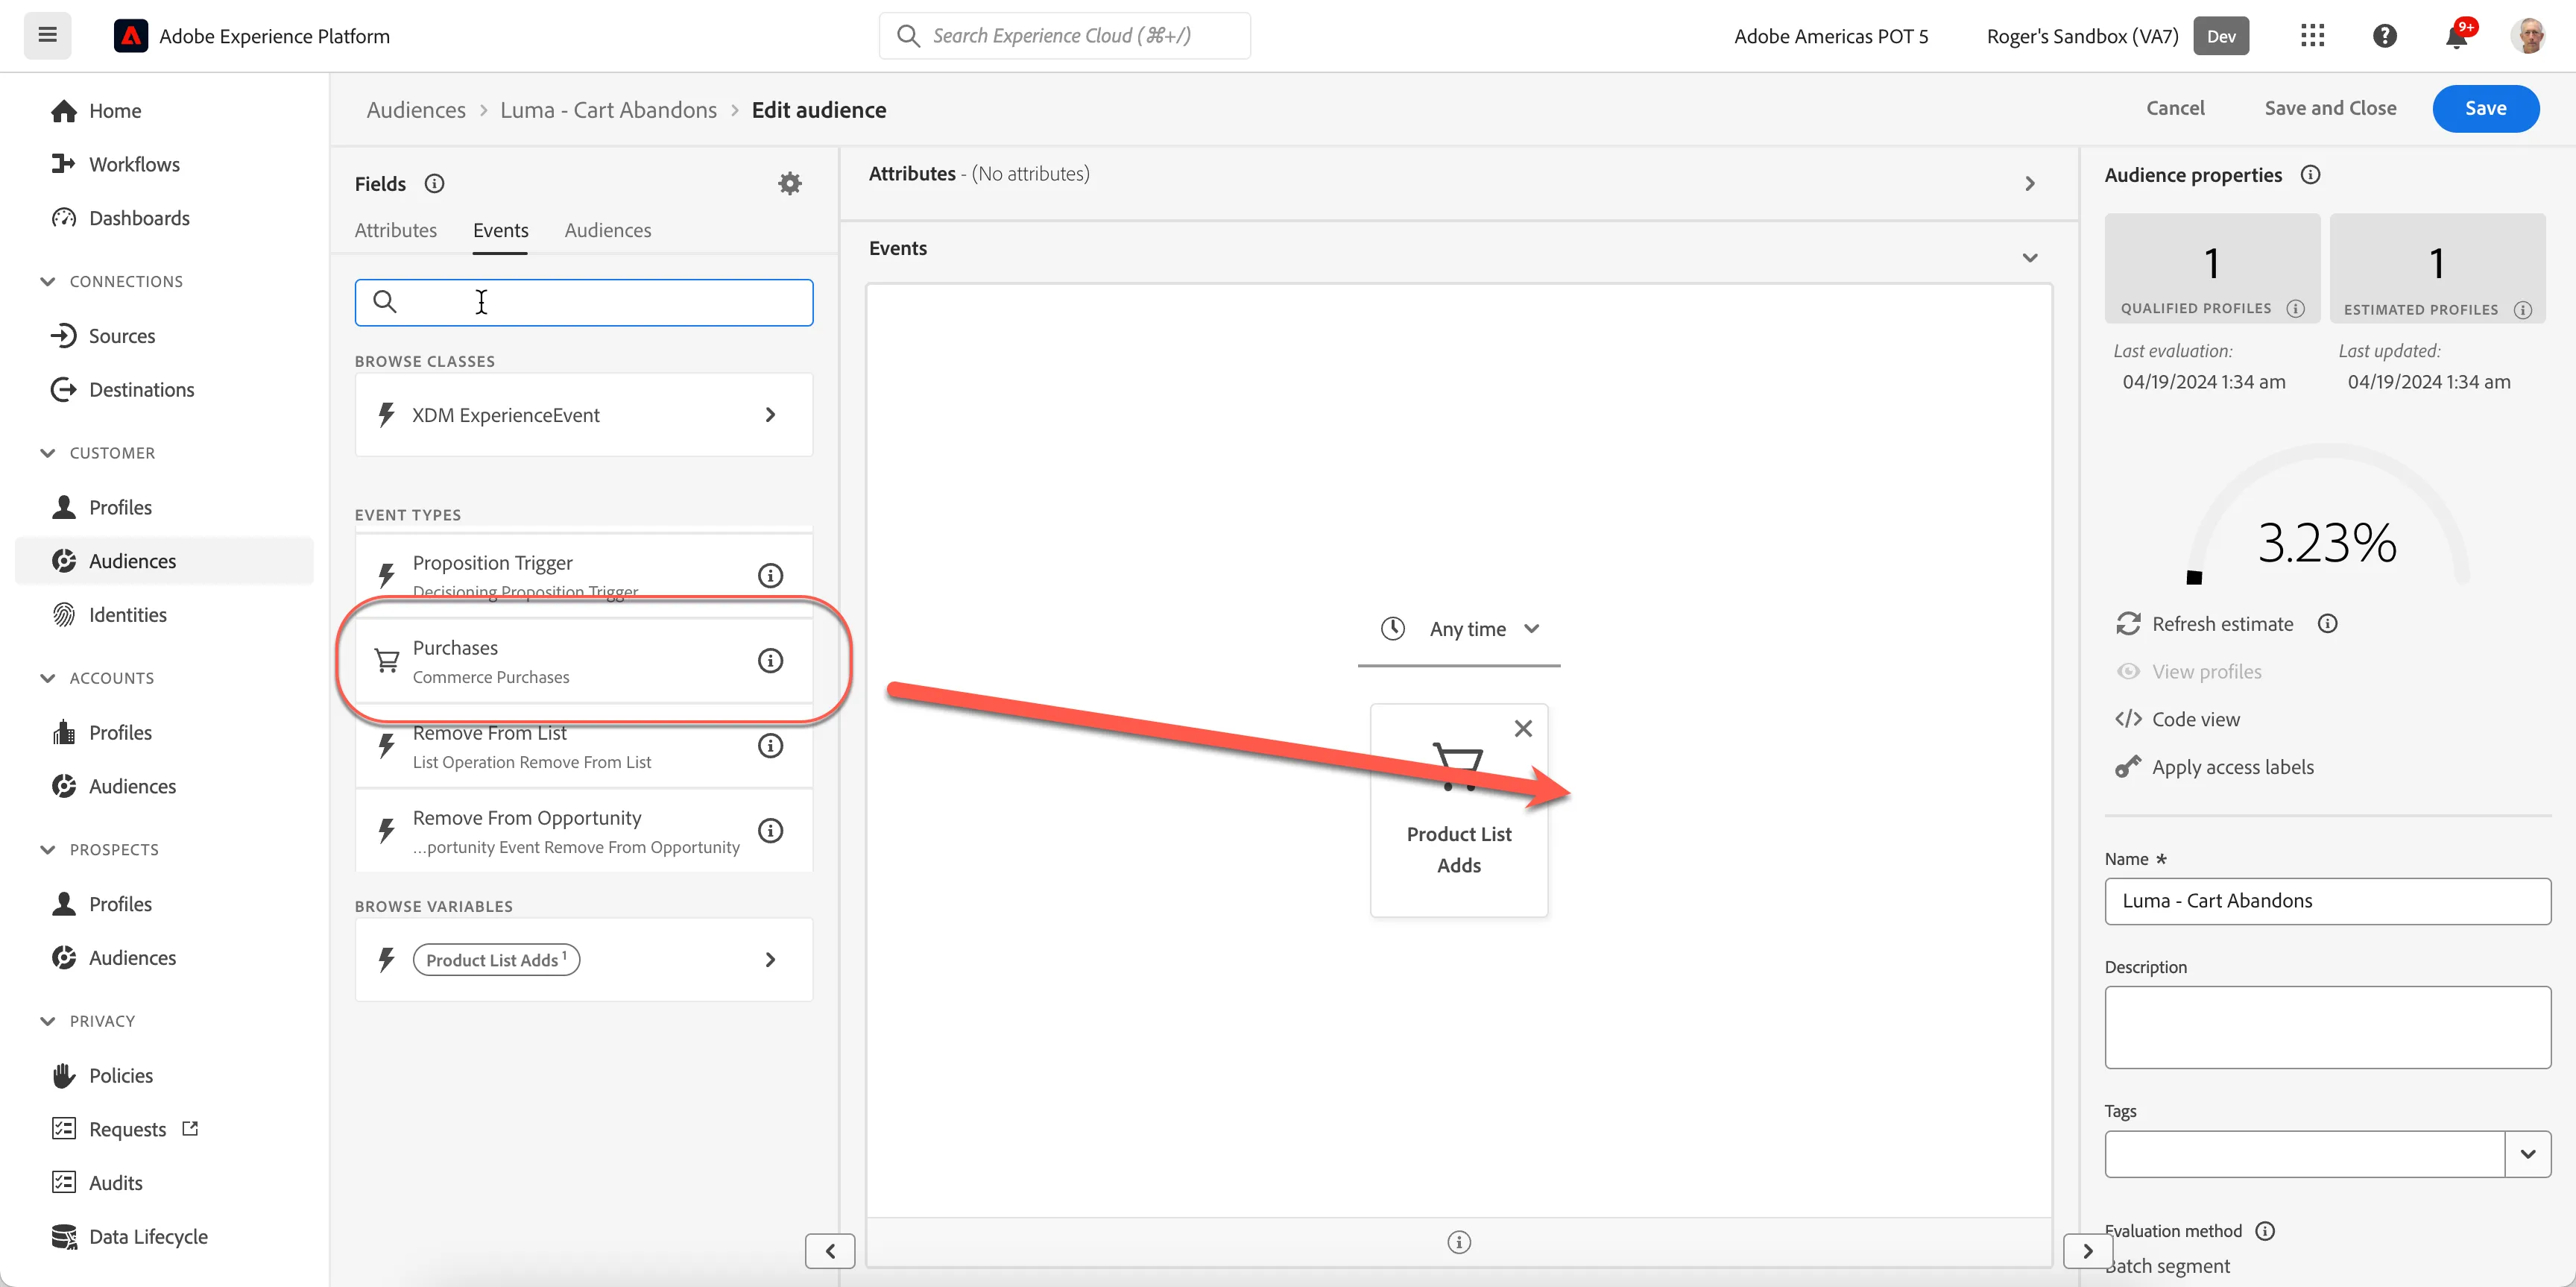Collapse the right properties panel arrow
Image resolution: width=2576 pixels, height=1287 pixels.
pyautogui.click(x=2087, y=1251)
